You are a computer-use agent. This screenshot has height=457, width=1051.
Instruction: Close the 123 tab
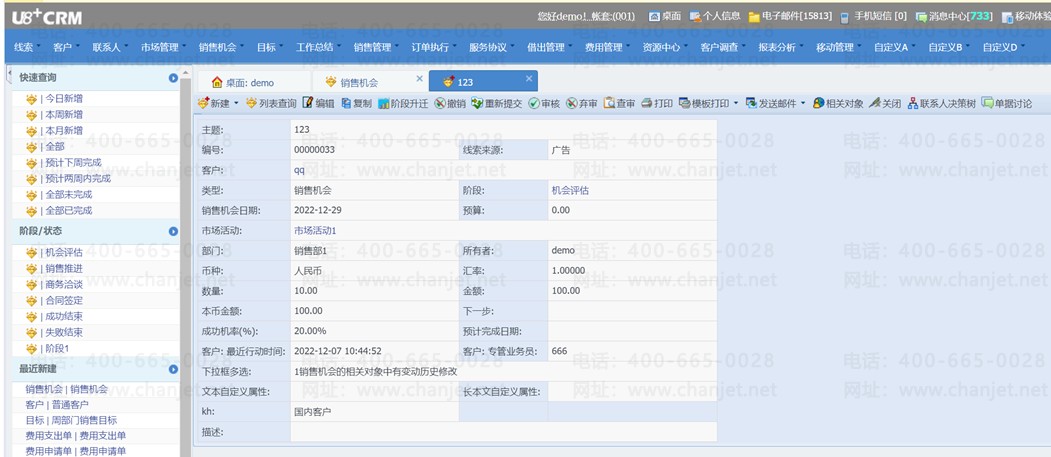pos(529,78)
